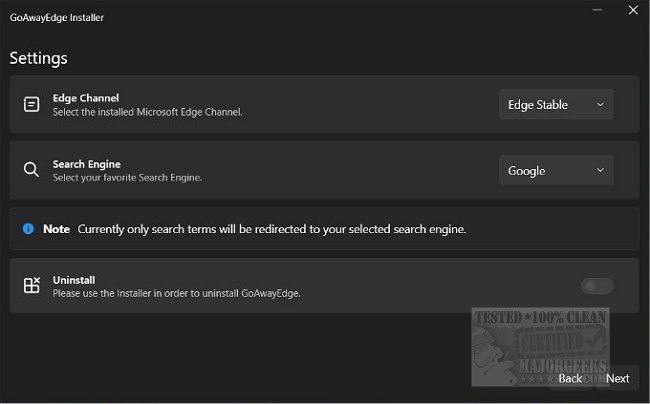650x404 pixels.
Task: Open the Google search engine dropdown
Action: point(556,170)
